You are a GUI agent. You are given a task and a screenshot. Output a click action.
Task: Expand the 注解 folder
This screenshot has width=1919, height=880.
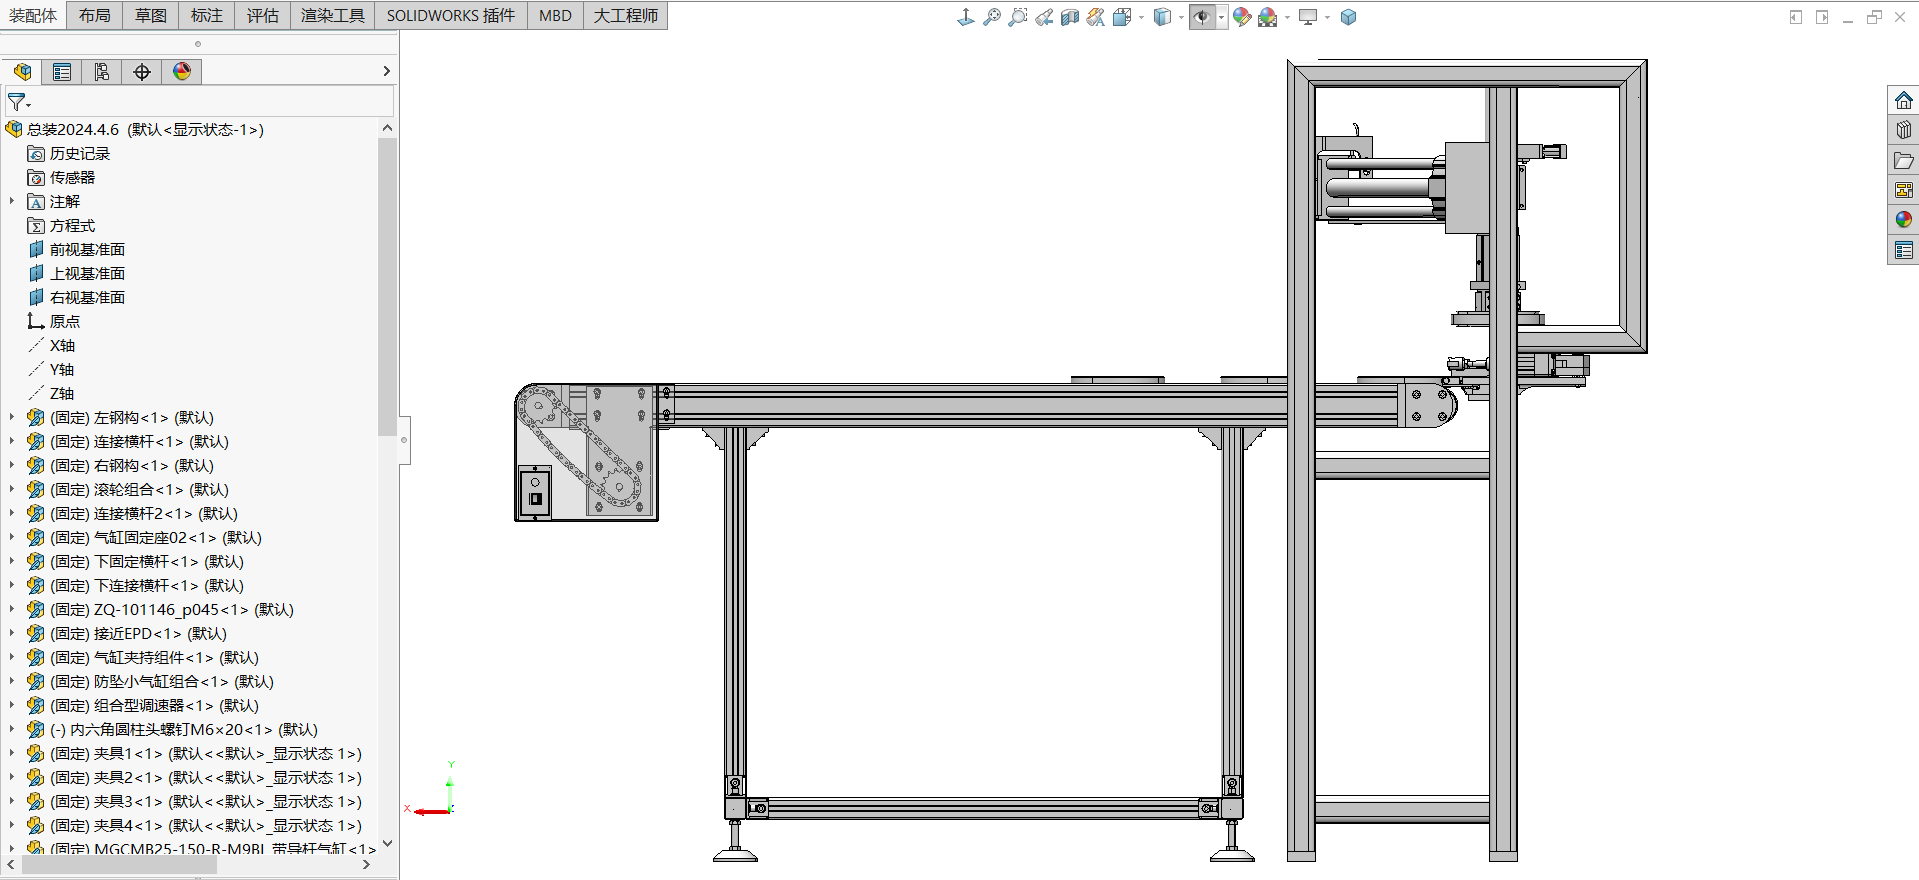pos(12,201)
